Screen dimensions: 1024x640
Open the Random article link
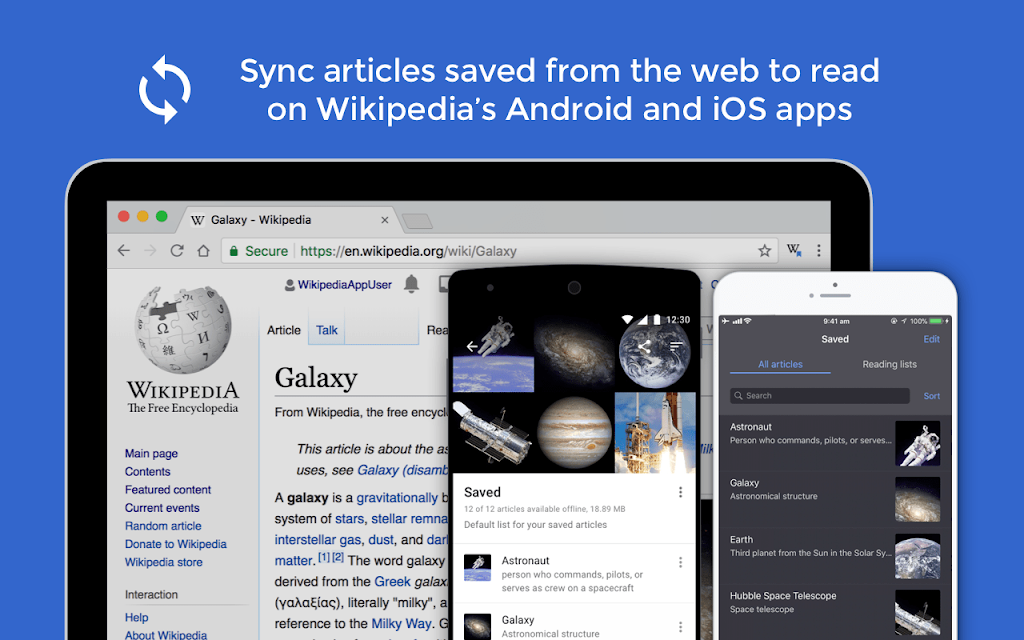point(163,526)
